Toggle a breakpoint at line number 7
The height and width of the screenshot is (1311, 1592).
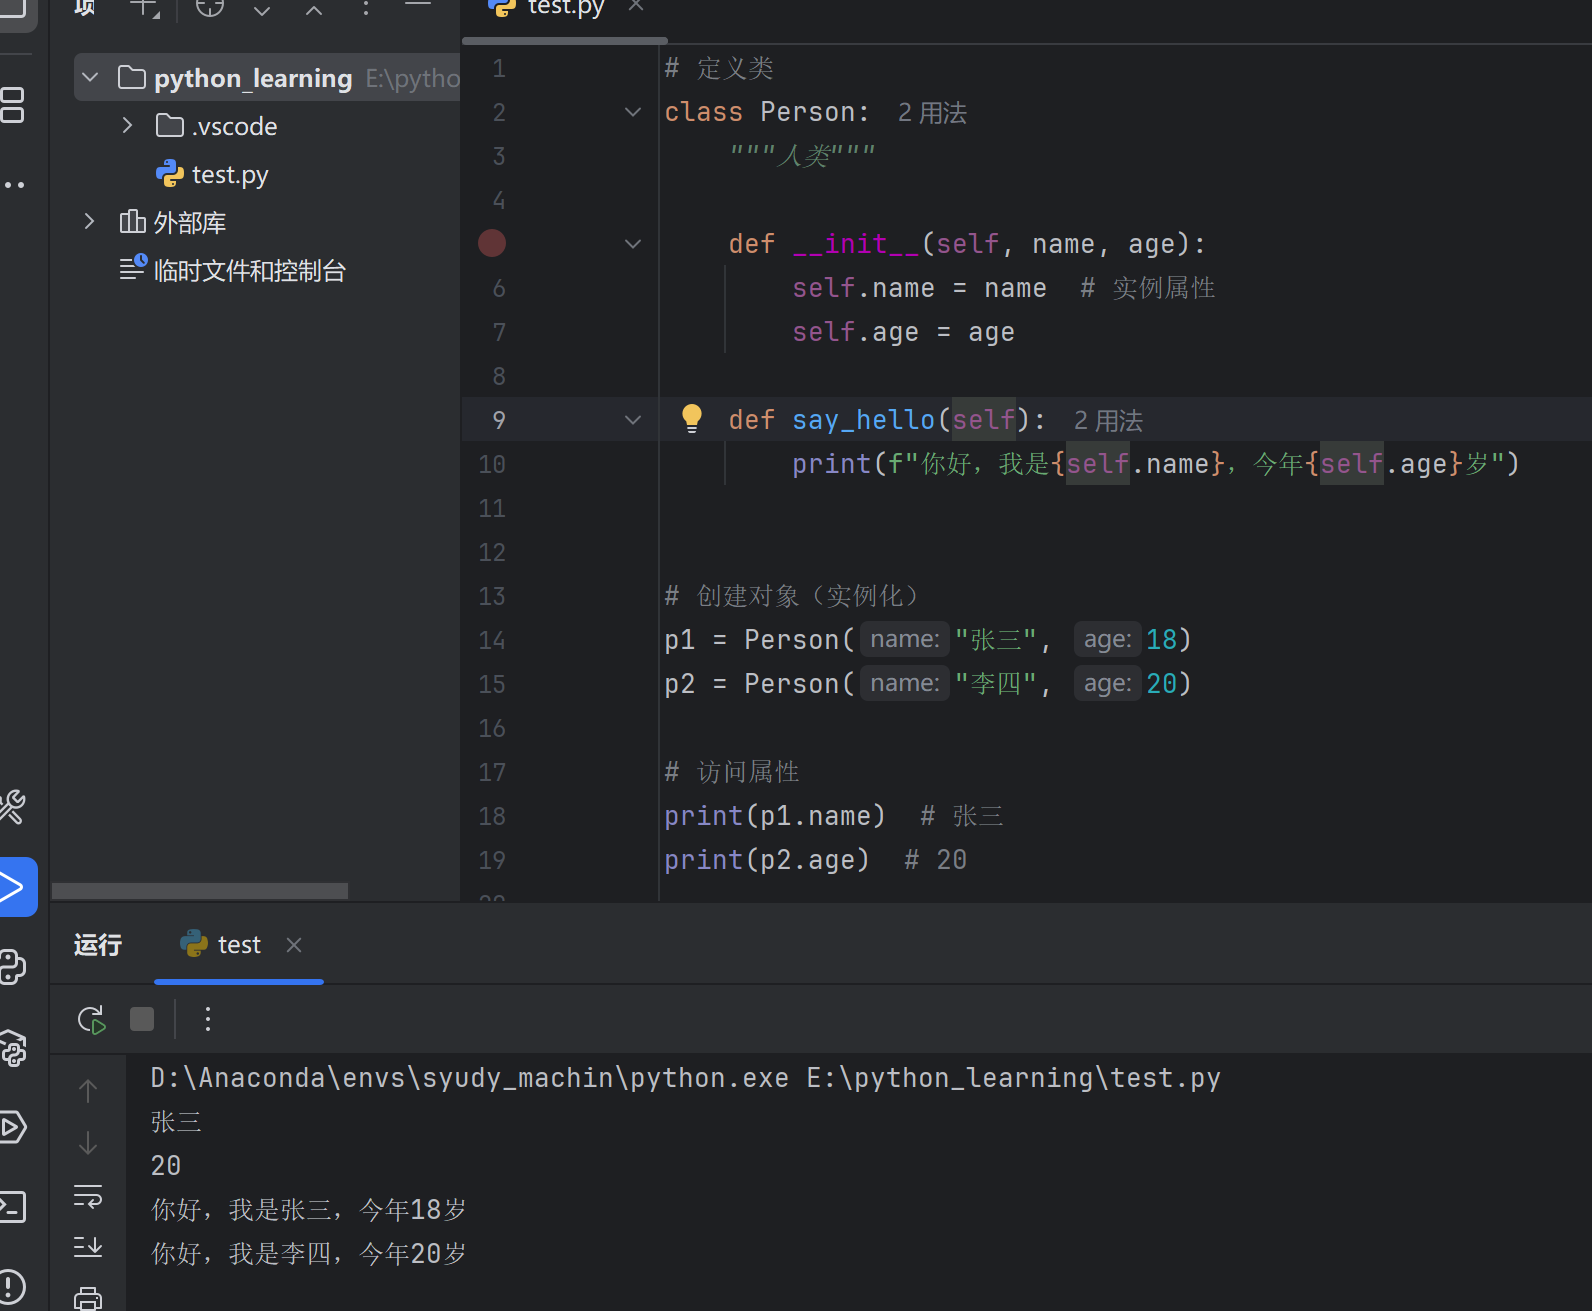[x=499, y=332]
